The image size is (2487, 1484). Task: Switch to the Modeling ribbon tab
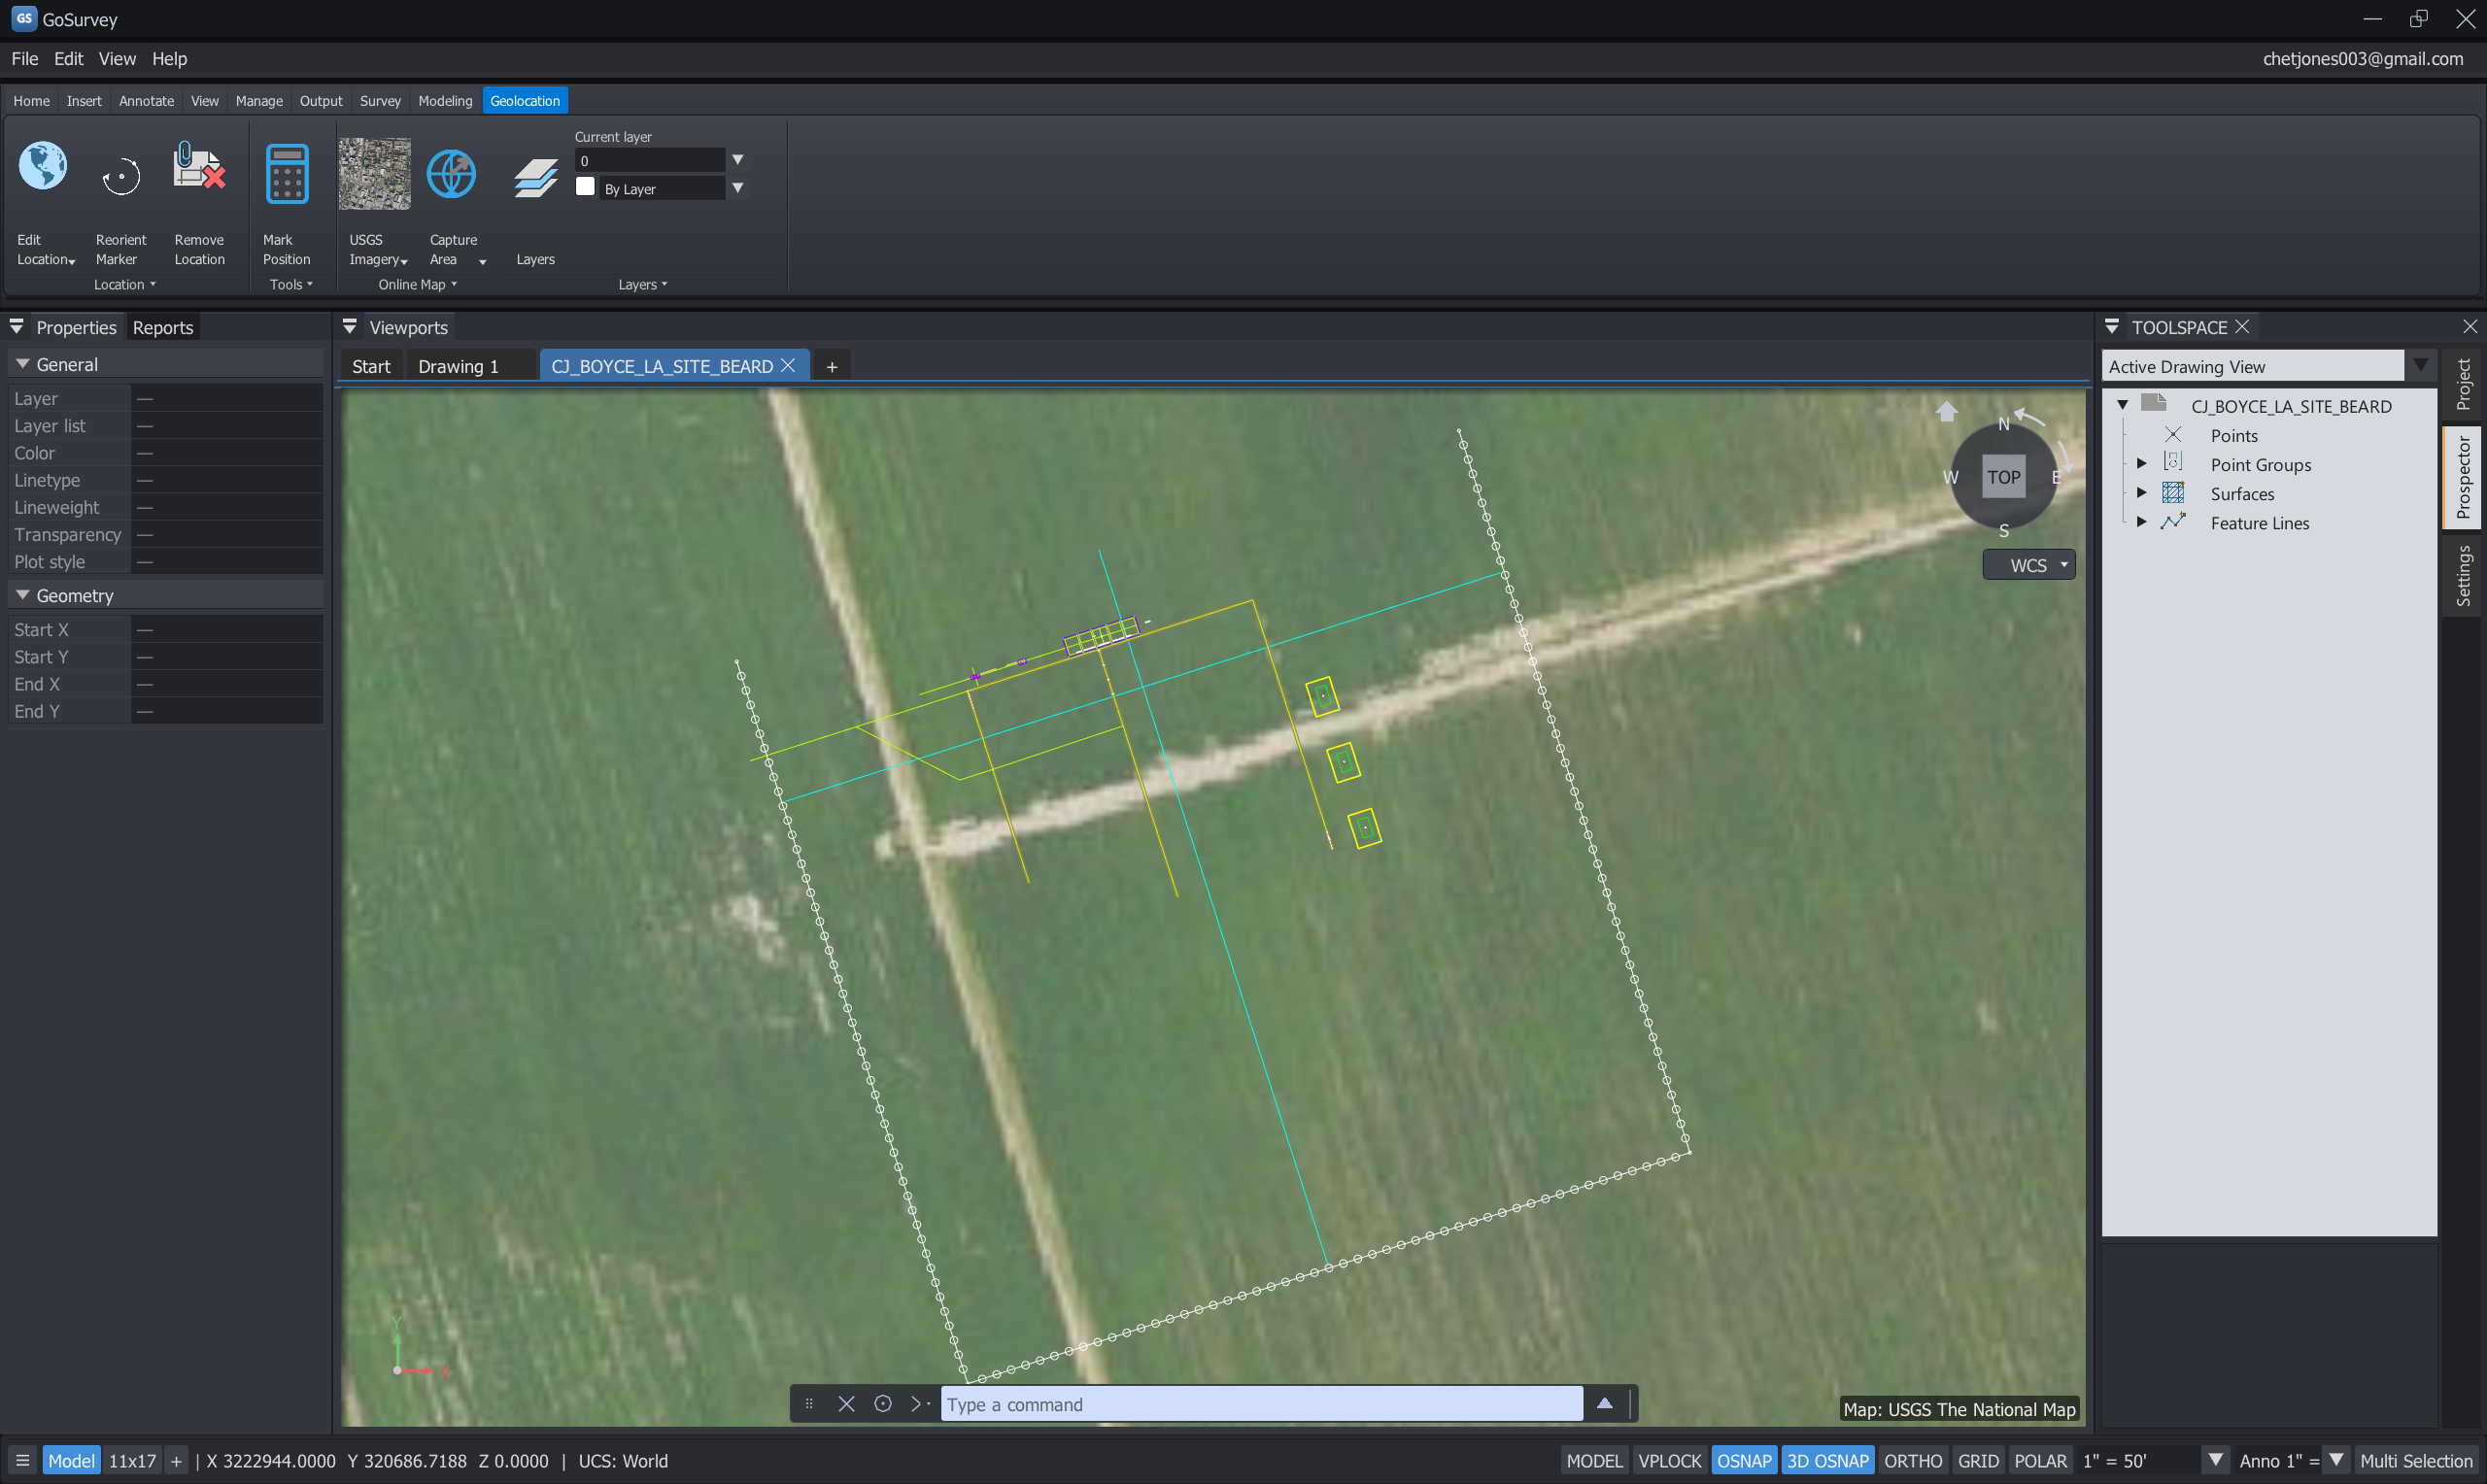(445, 100)
